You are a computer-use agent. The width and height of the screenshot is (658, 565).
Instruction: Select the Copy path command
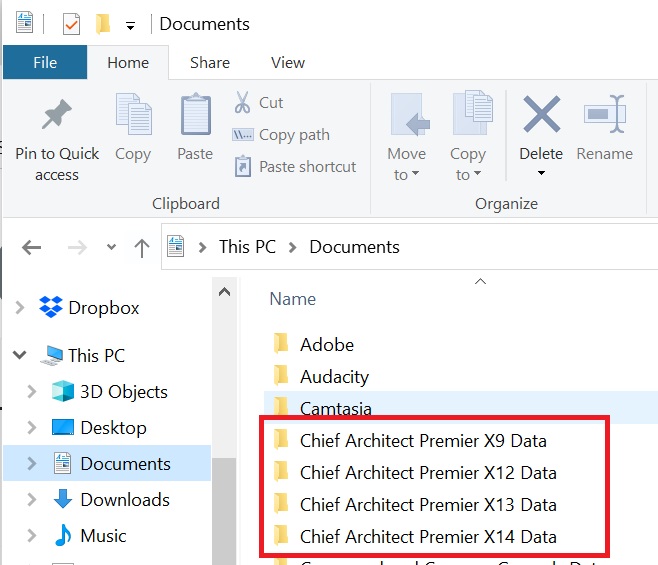click(x=293, y=135)
